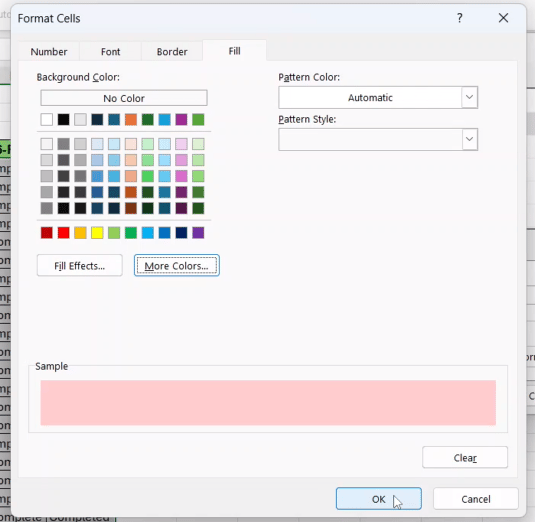Open the Font tab
The height and width of the screenshot is (522, 535).
pos(111,52)
